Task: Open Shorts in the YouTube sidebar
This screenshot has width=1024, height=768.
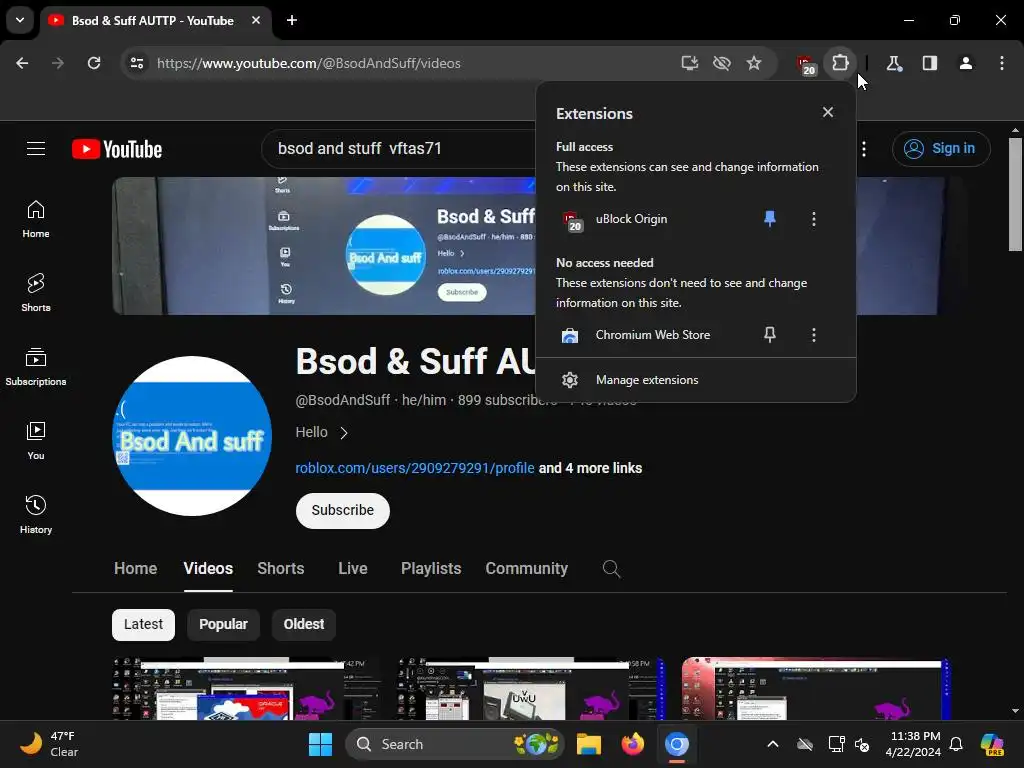Action: click(36, 293)
